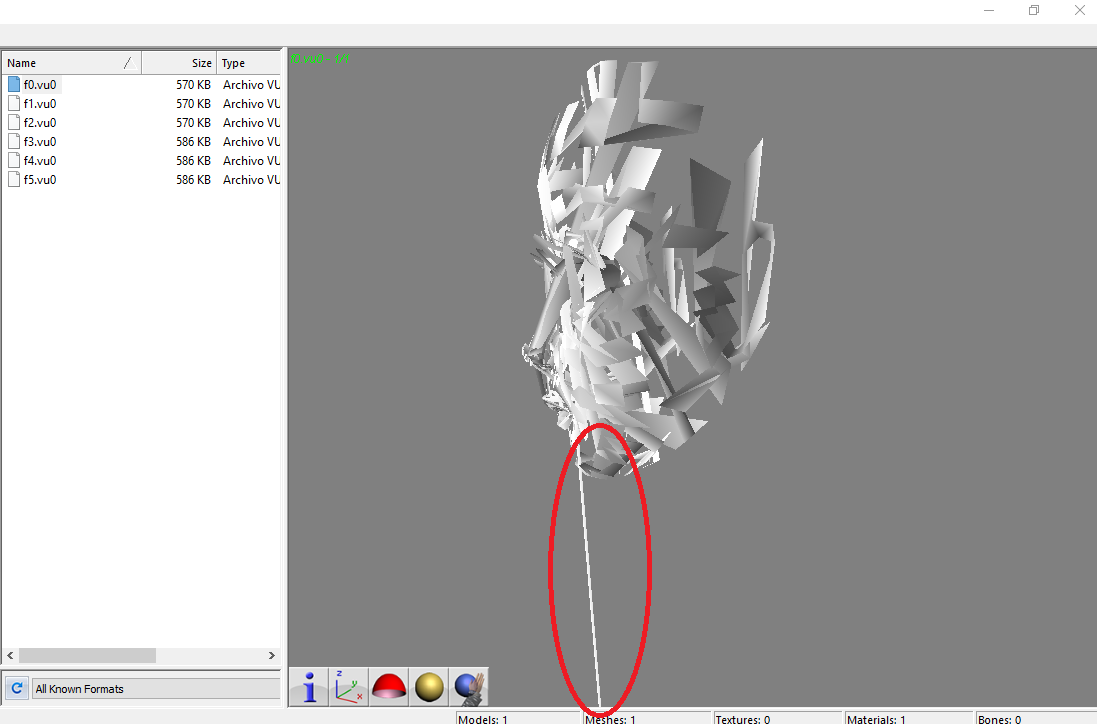Click the gold sphere icon

[429, 686]
